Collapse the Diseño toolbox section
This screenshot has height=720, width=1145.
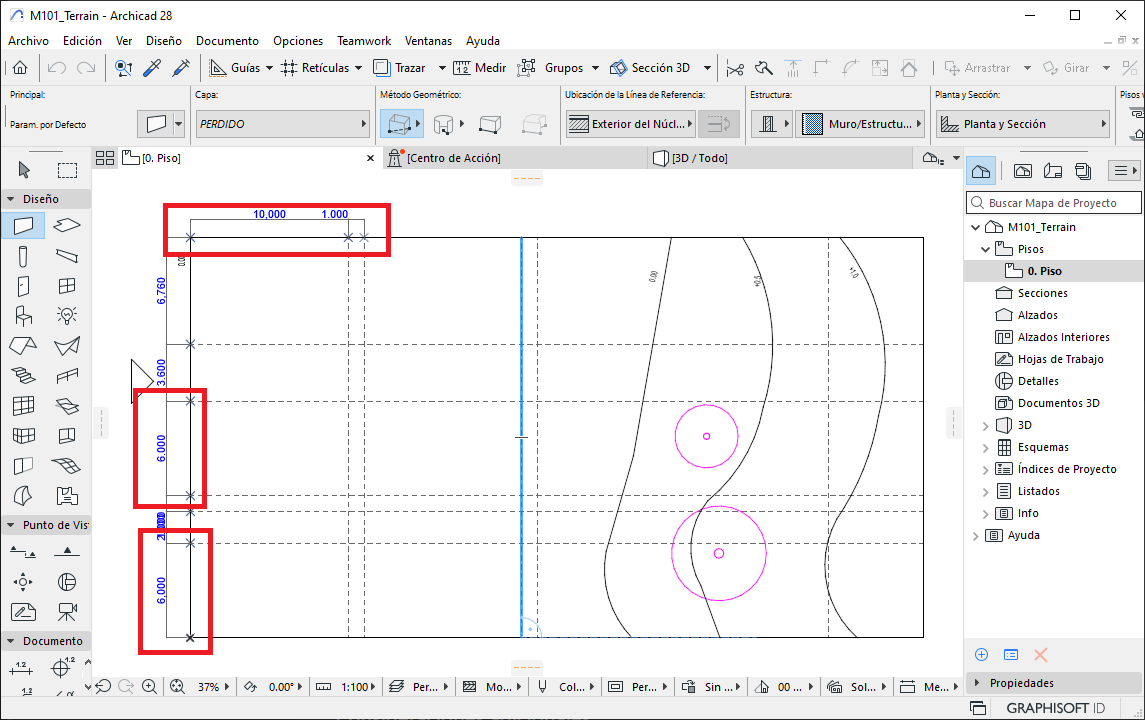click(10, 199)
